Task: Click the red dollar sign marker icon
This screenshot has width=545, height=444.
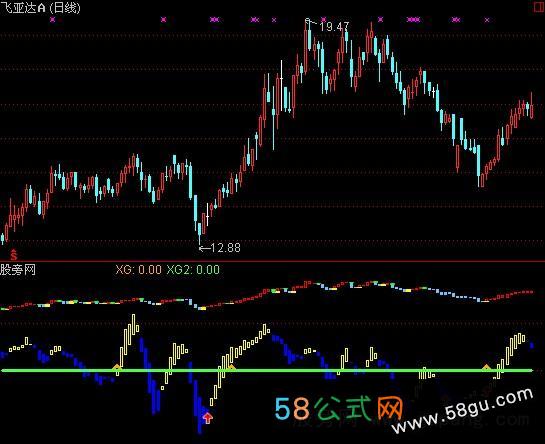Action: [x=14, y=255]
